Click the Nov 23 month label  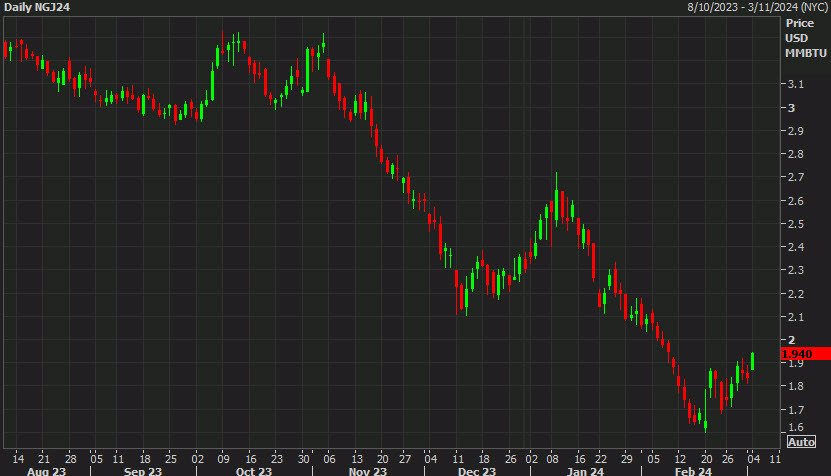click(367, 471)
